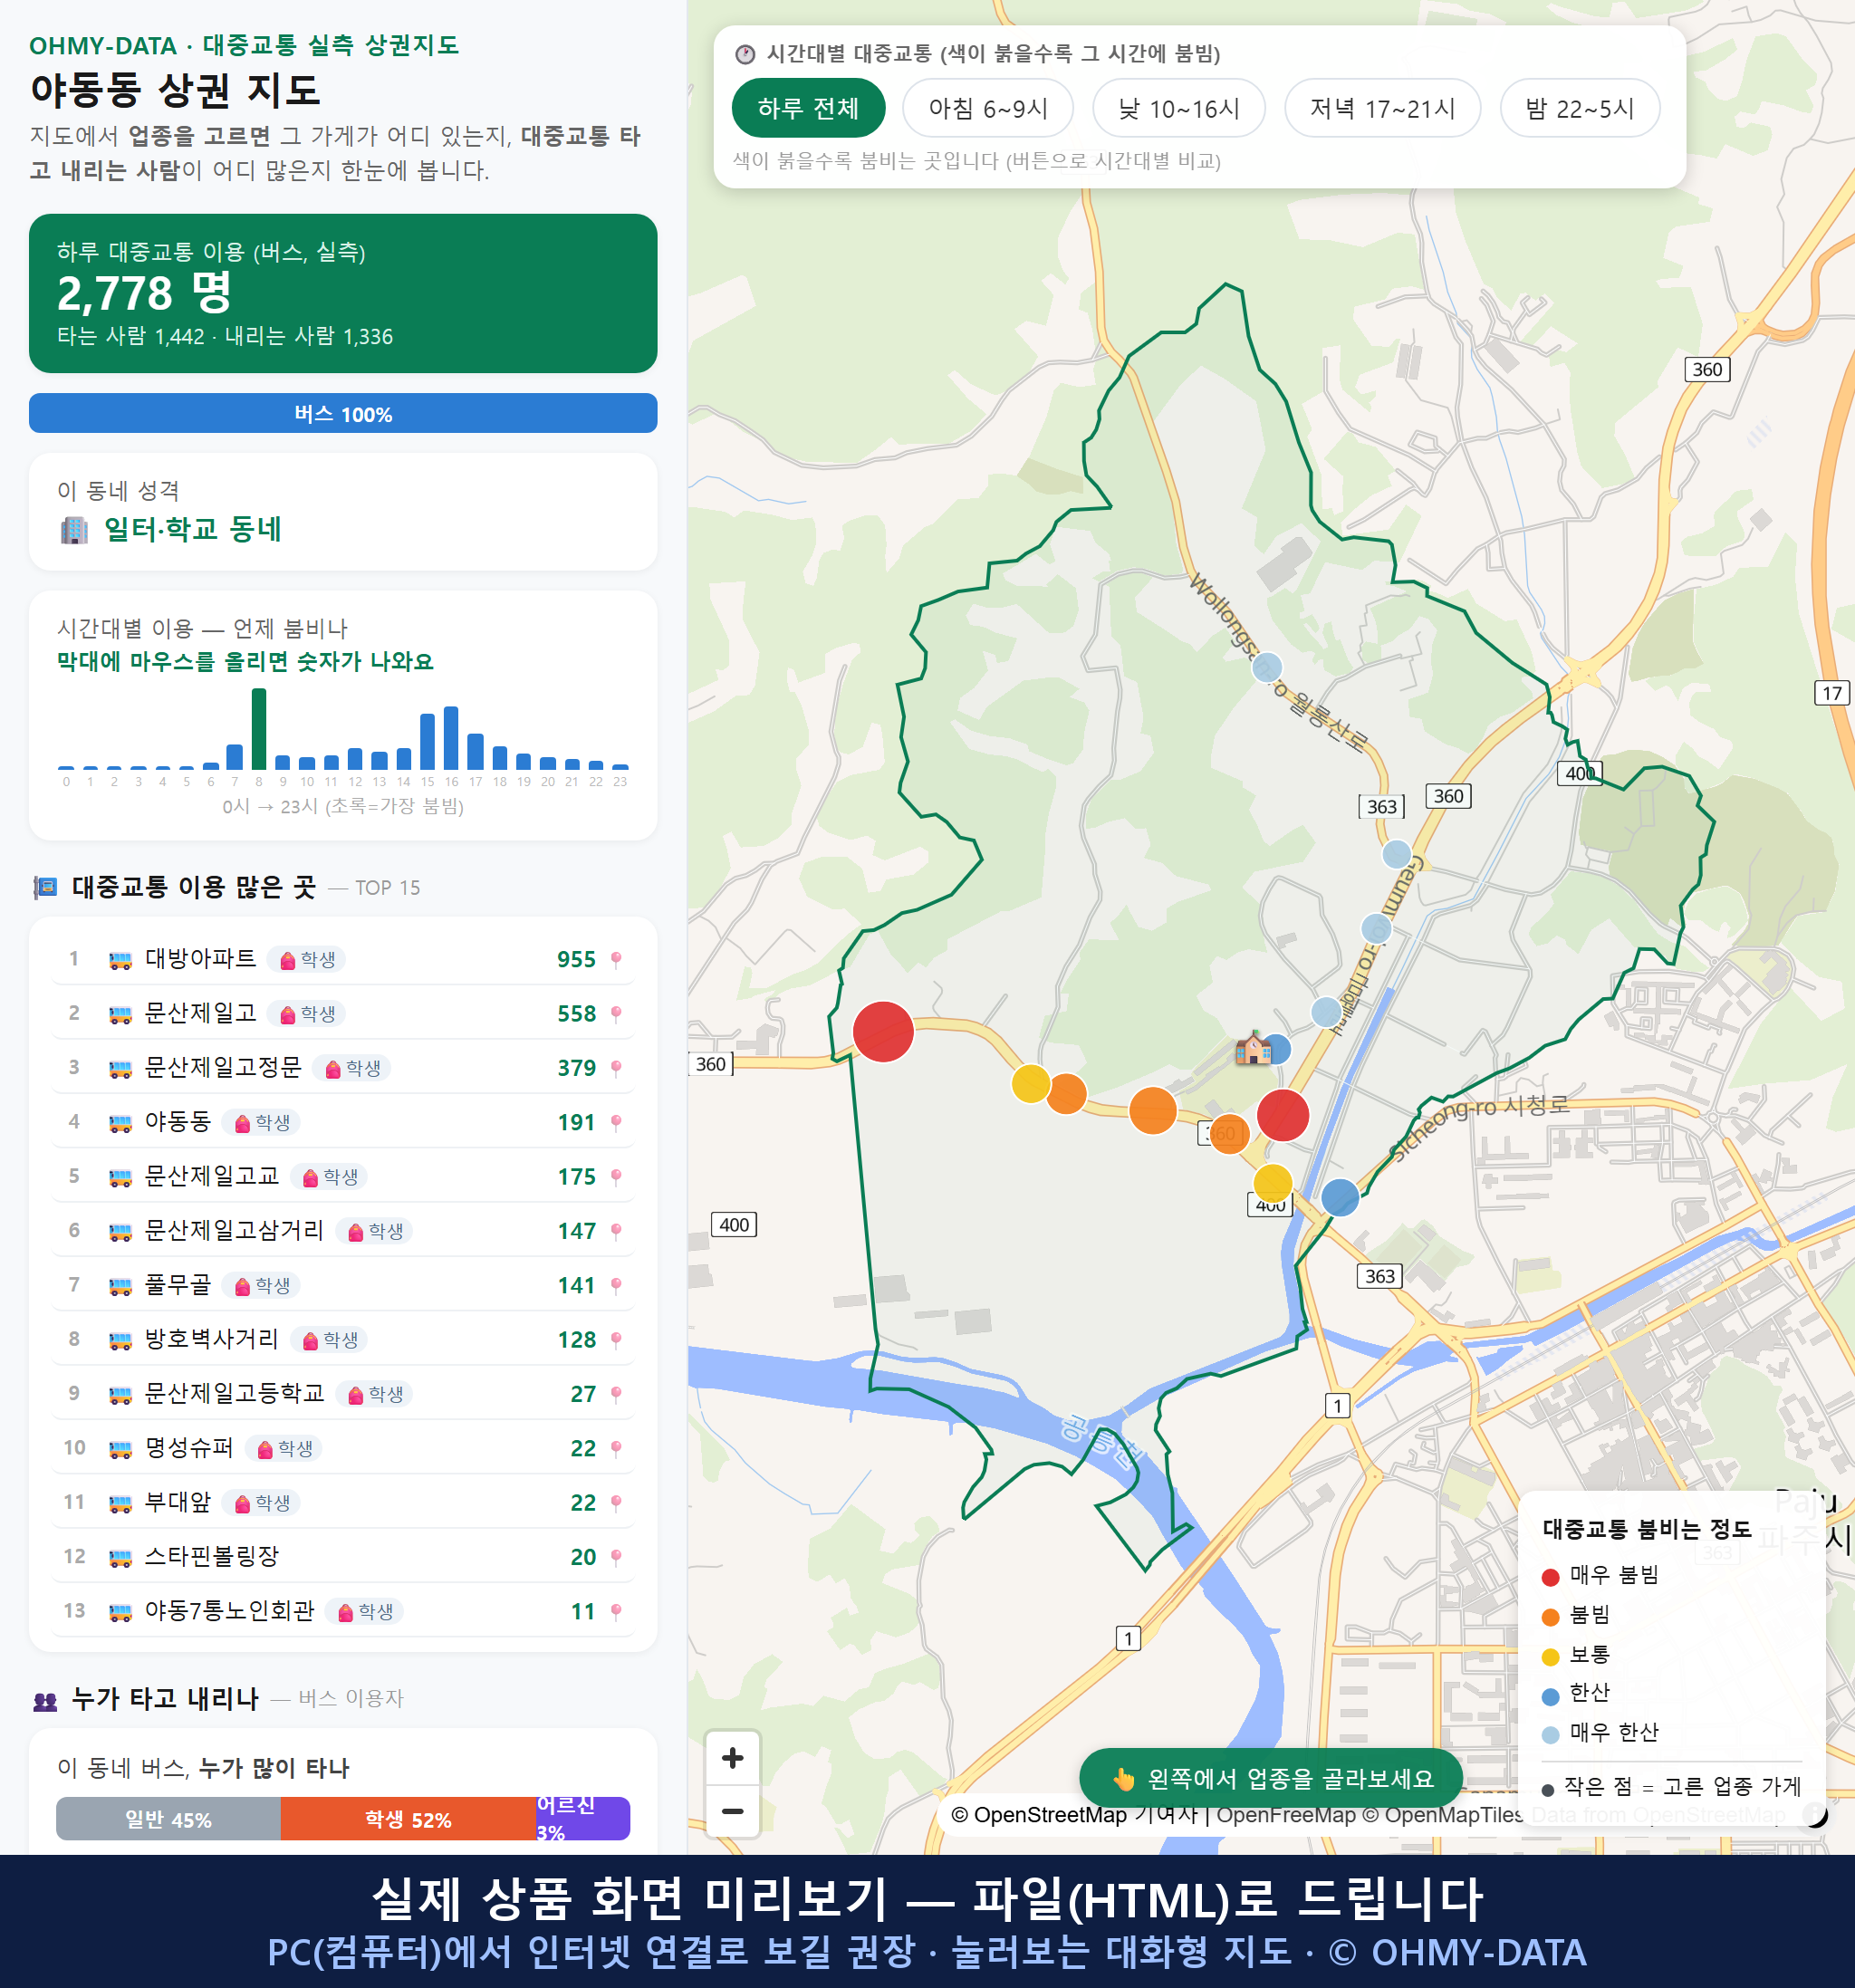Click the pin icon for 문산제일고삼거리 row
The width and height of the screenshot is (1855, 1988).
tap(616, 1231)
